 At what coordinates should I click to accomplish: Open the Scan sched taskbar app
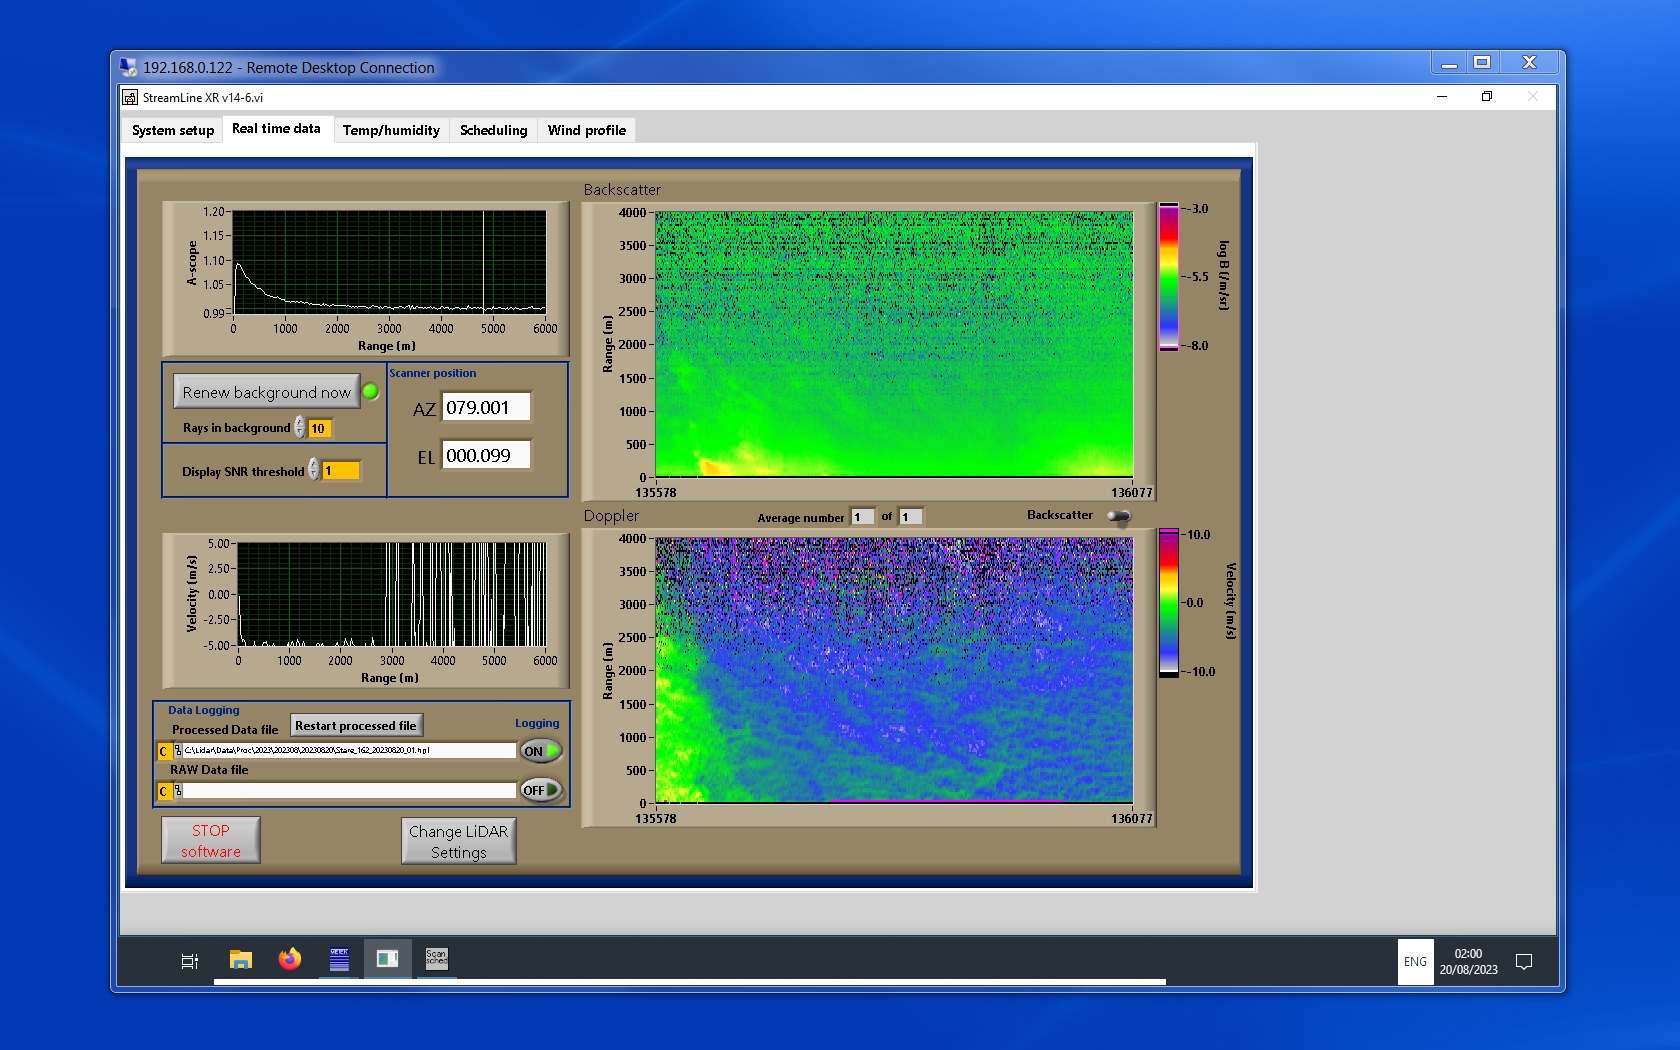[x=437, y=960]
